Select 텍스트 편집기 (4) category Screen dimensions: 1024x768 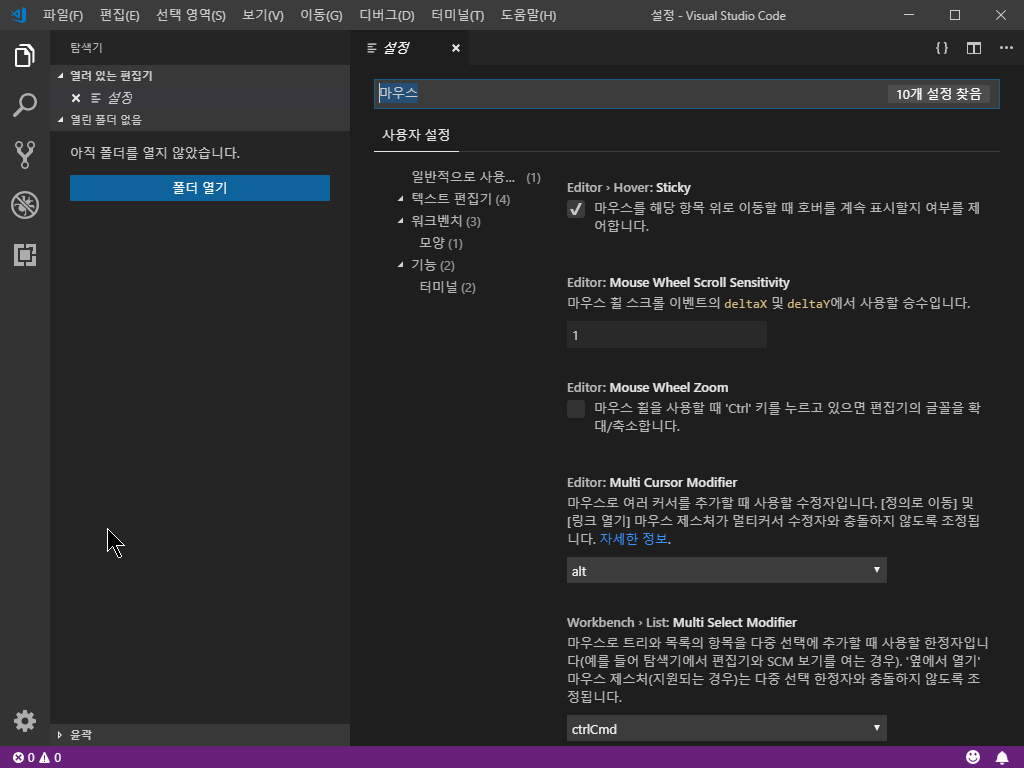pyautogui.click(x=460, y=199)
